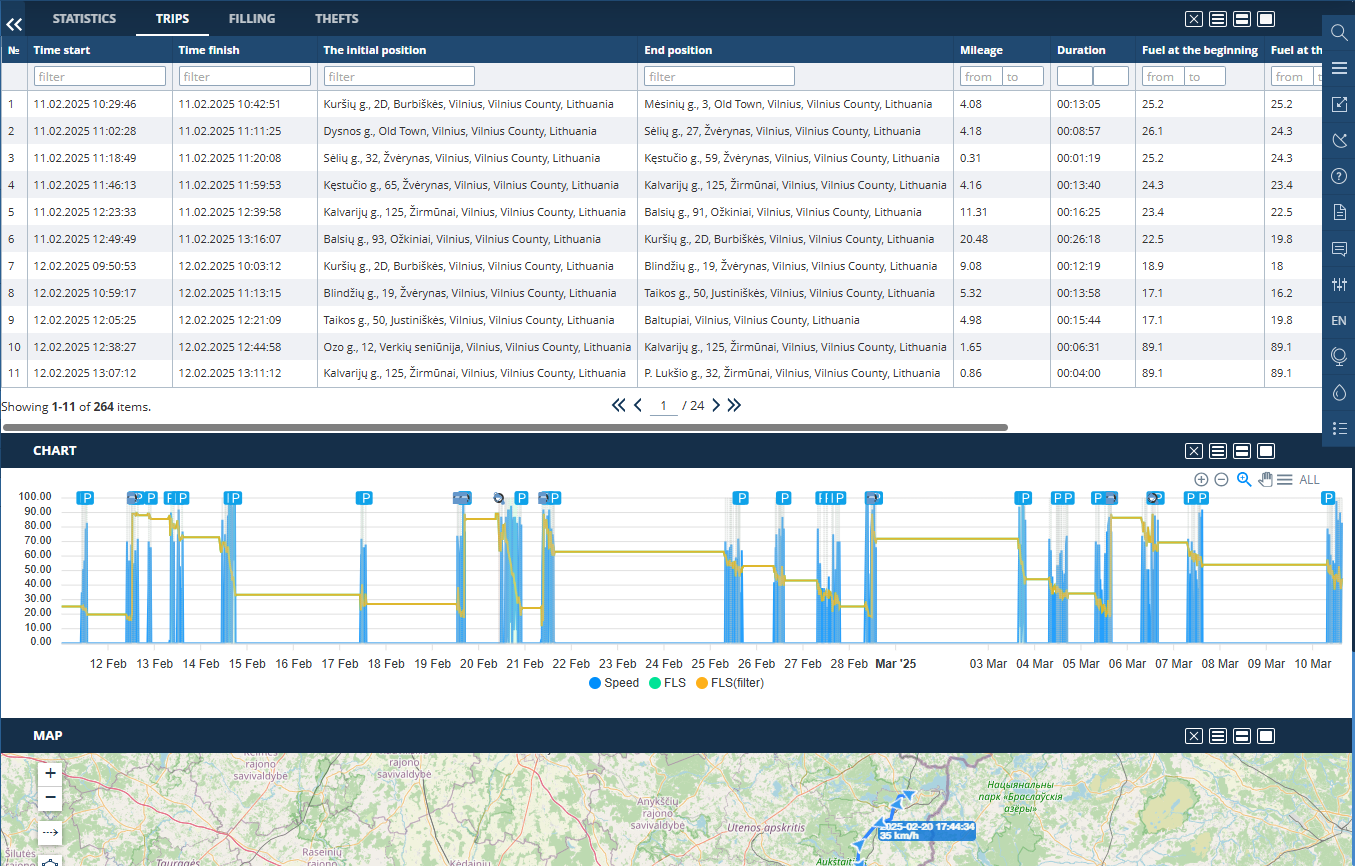Click the fuel drop icon in sidebar
The width and height of the screenshot is (1355, 866).
point(1339,392)
